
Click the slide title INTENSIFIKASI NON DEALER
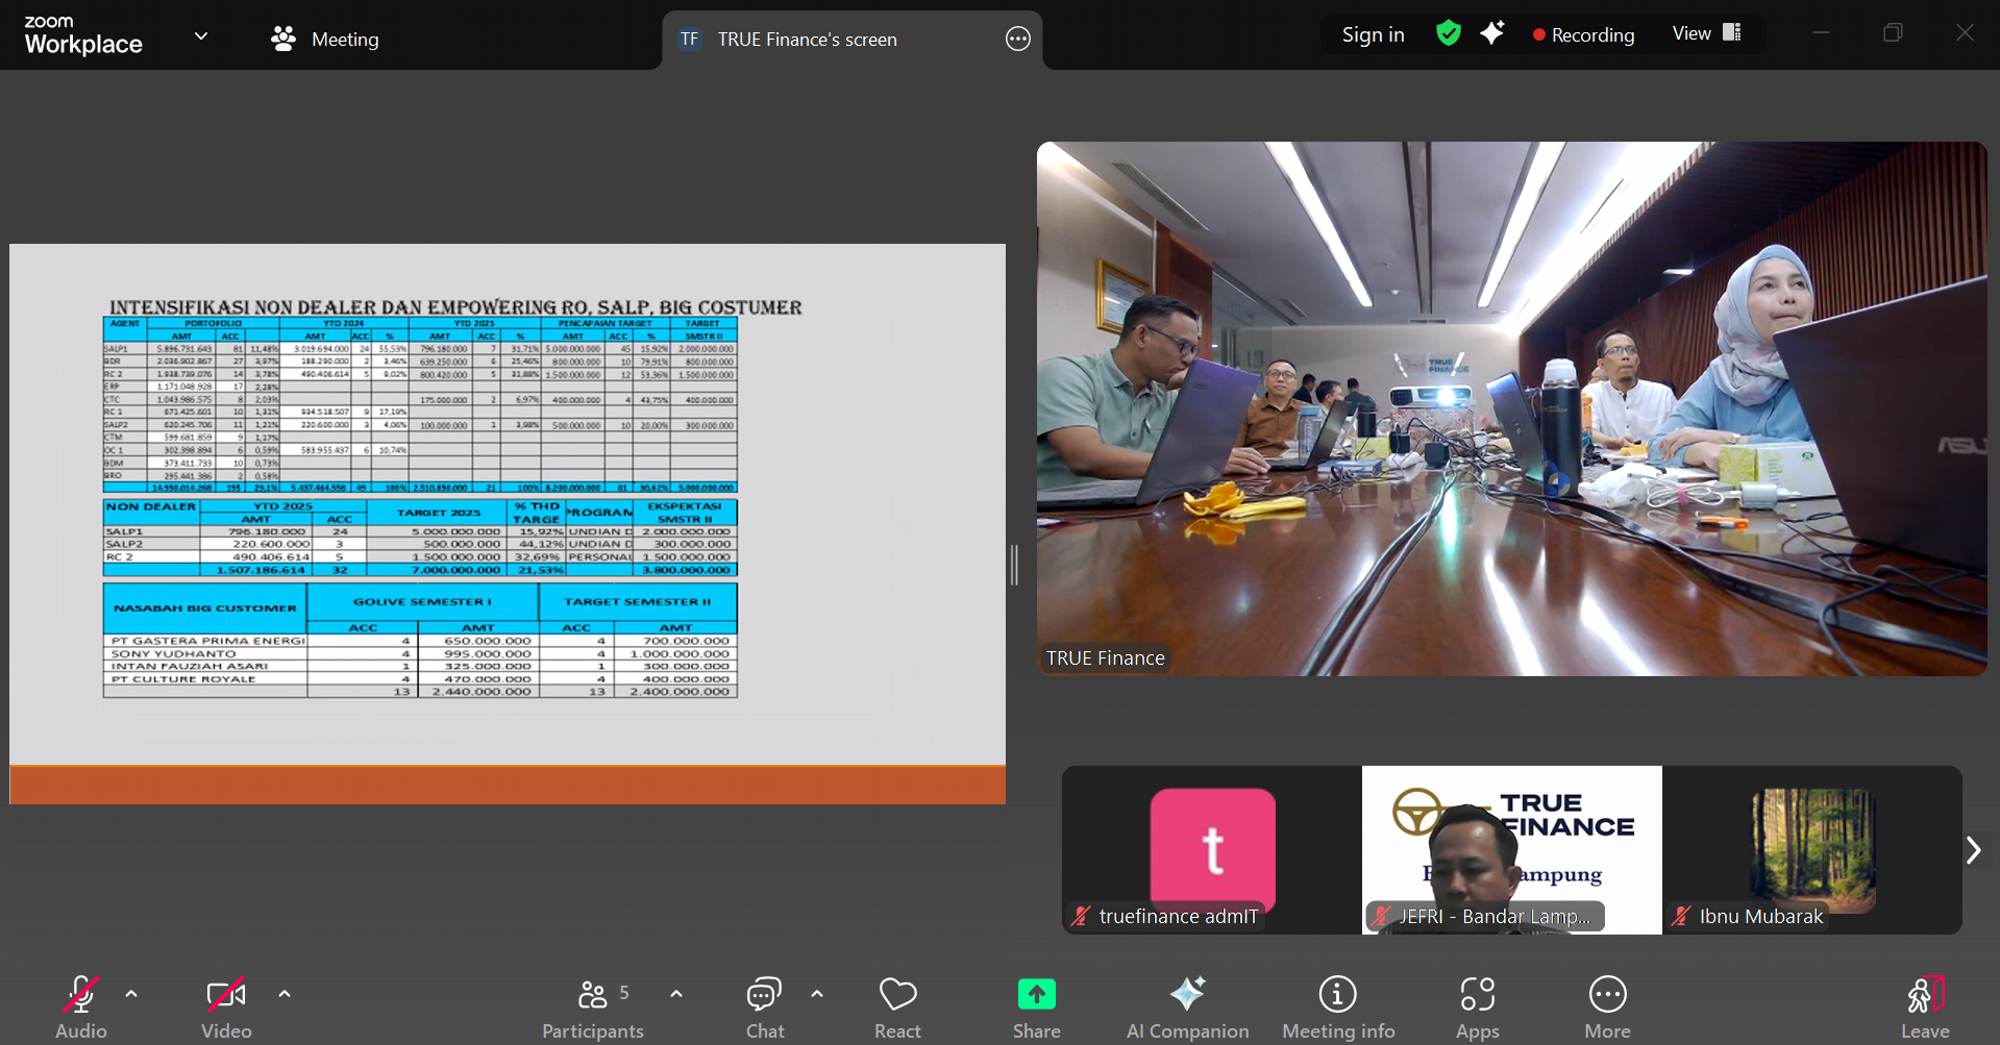pos(455,307)
